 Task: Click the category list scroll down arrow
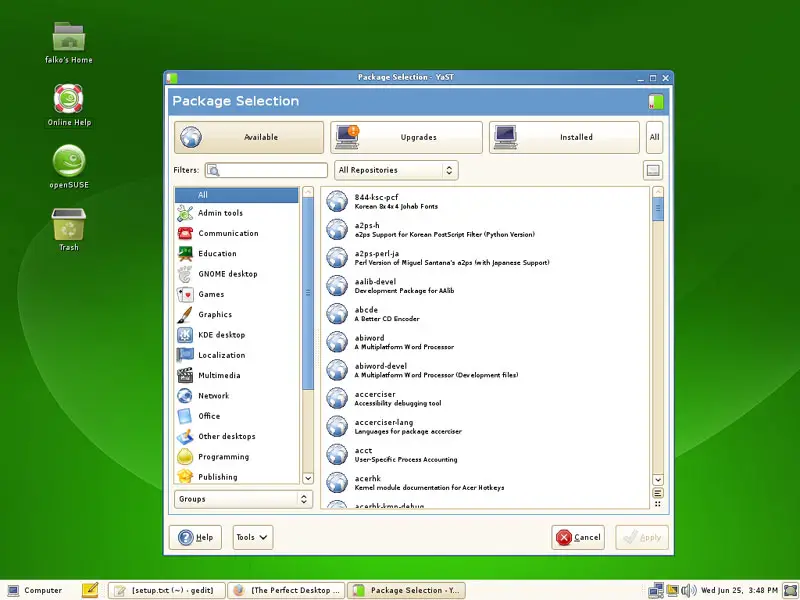click(308, 478)
